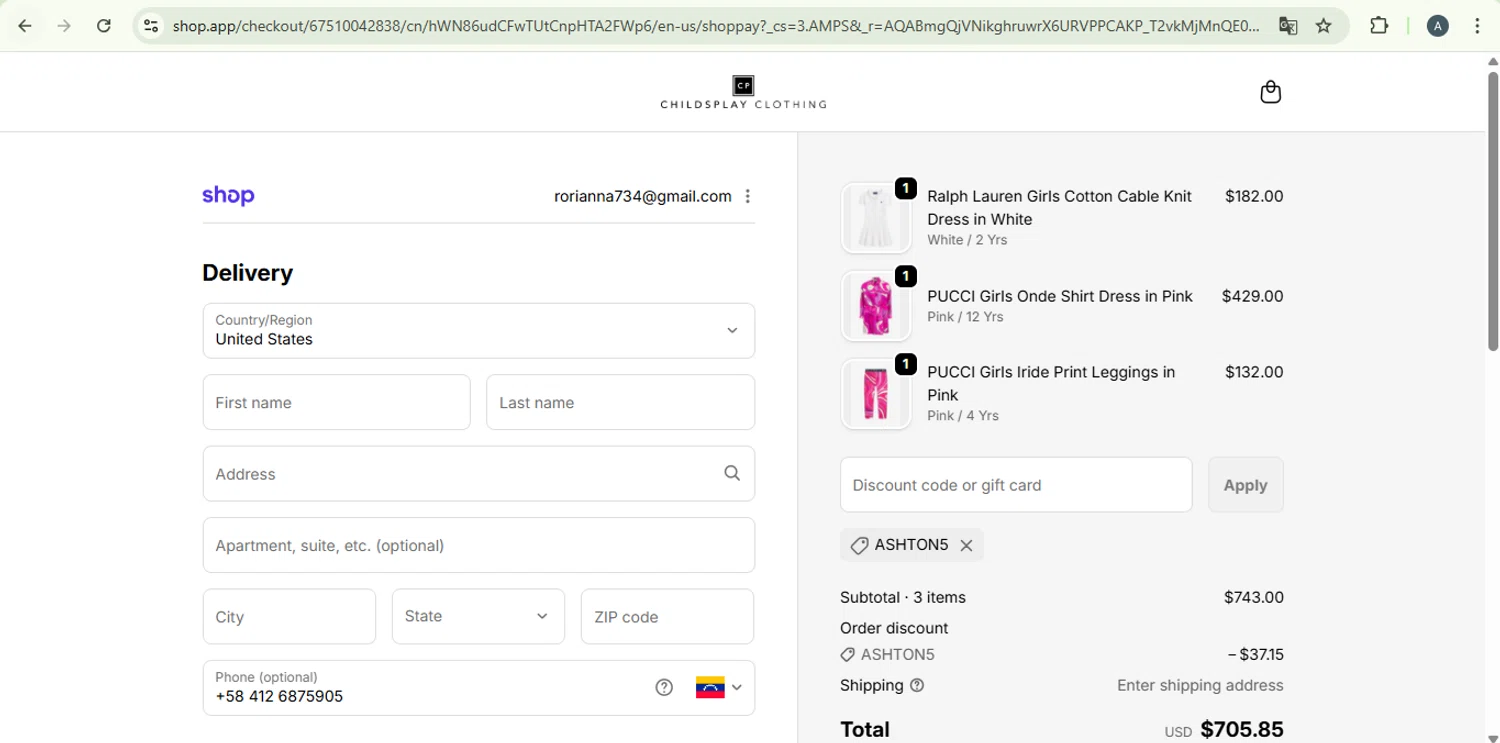Remove the ASHTON5 discount code
This screenshot has width=1500, height=743.
(x=966, y=545)
